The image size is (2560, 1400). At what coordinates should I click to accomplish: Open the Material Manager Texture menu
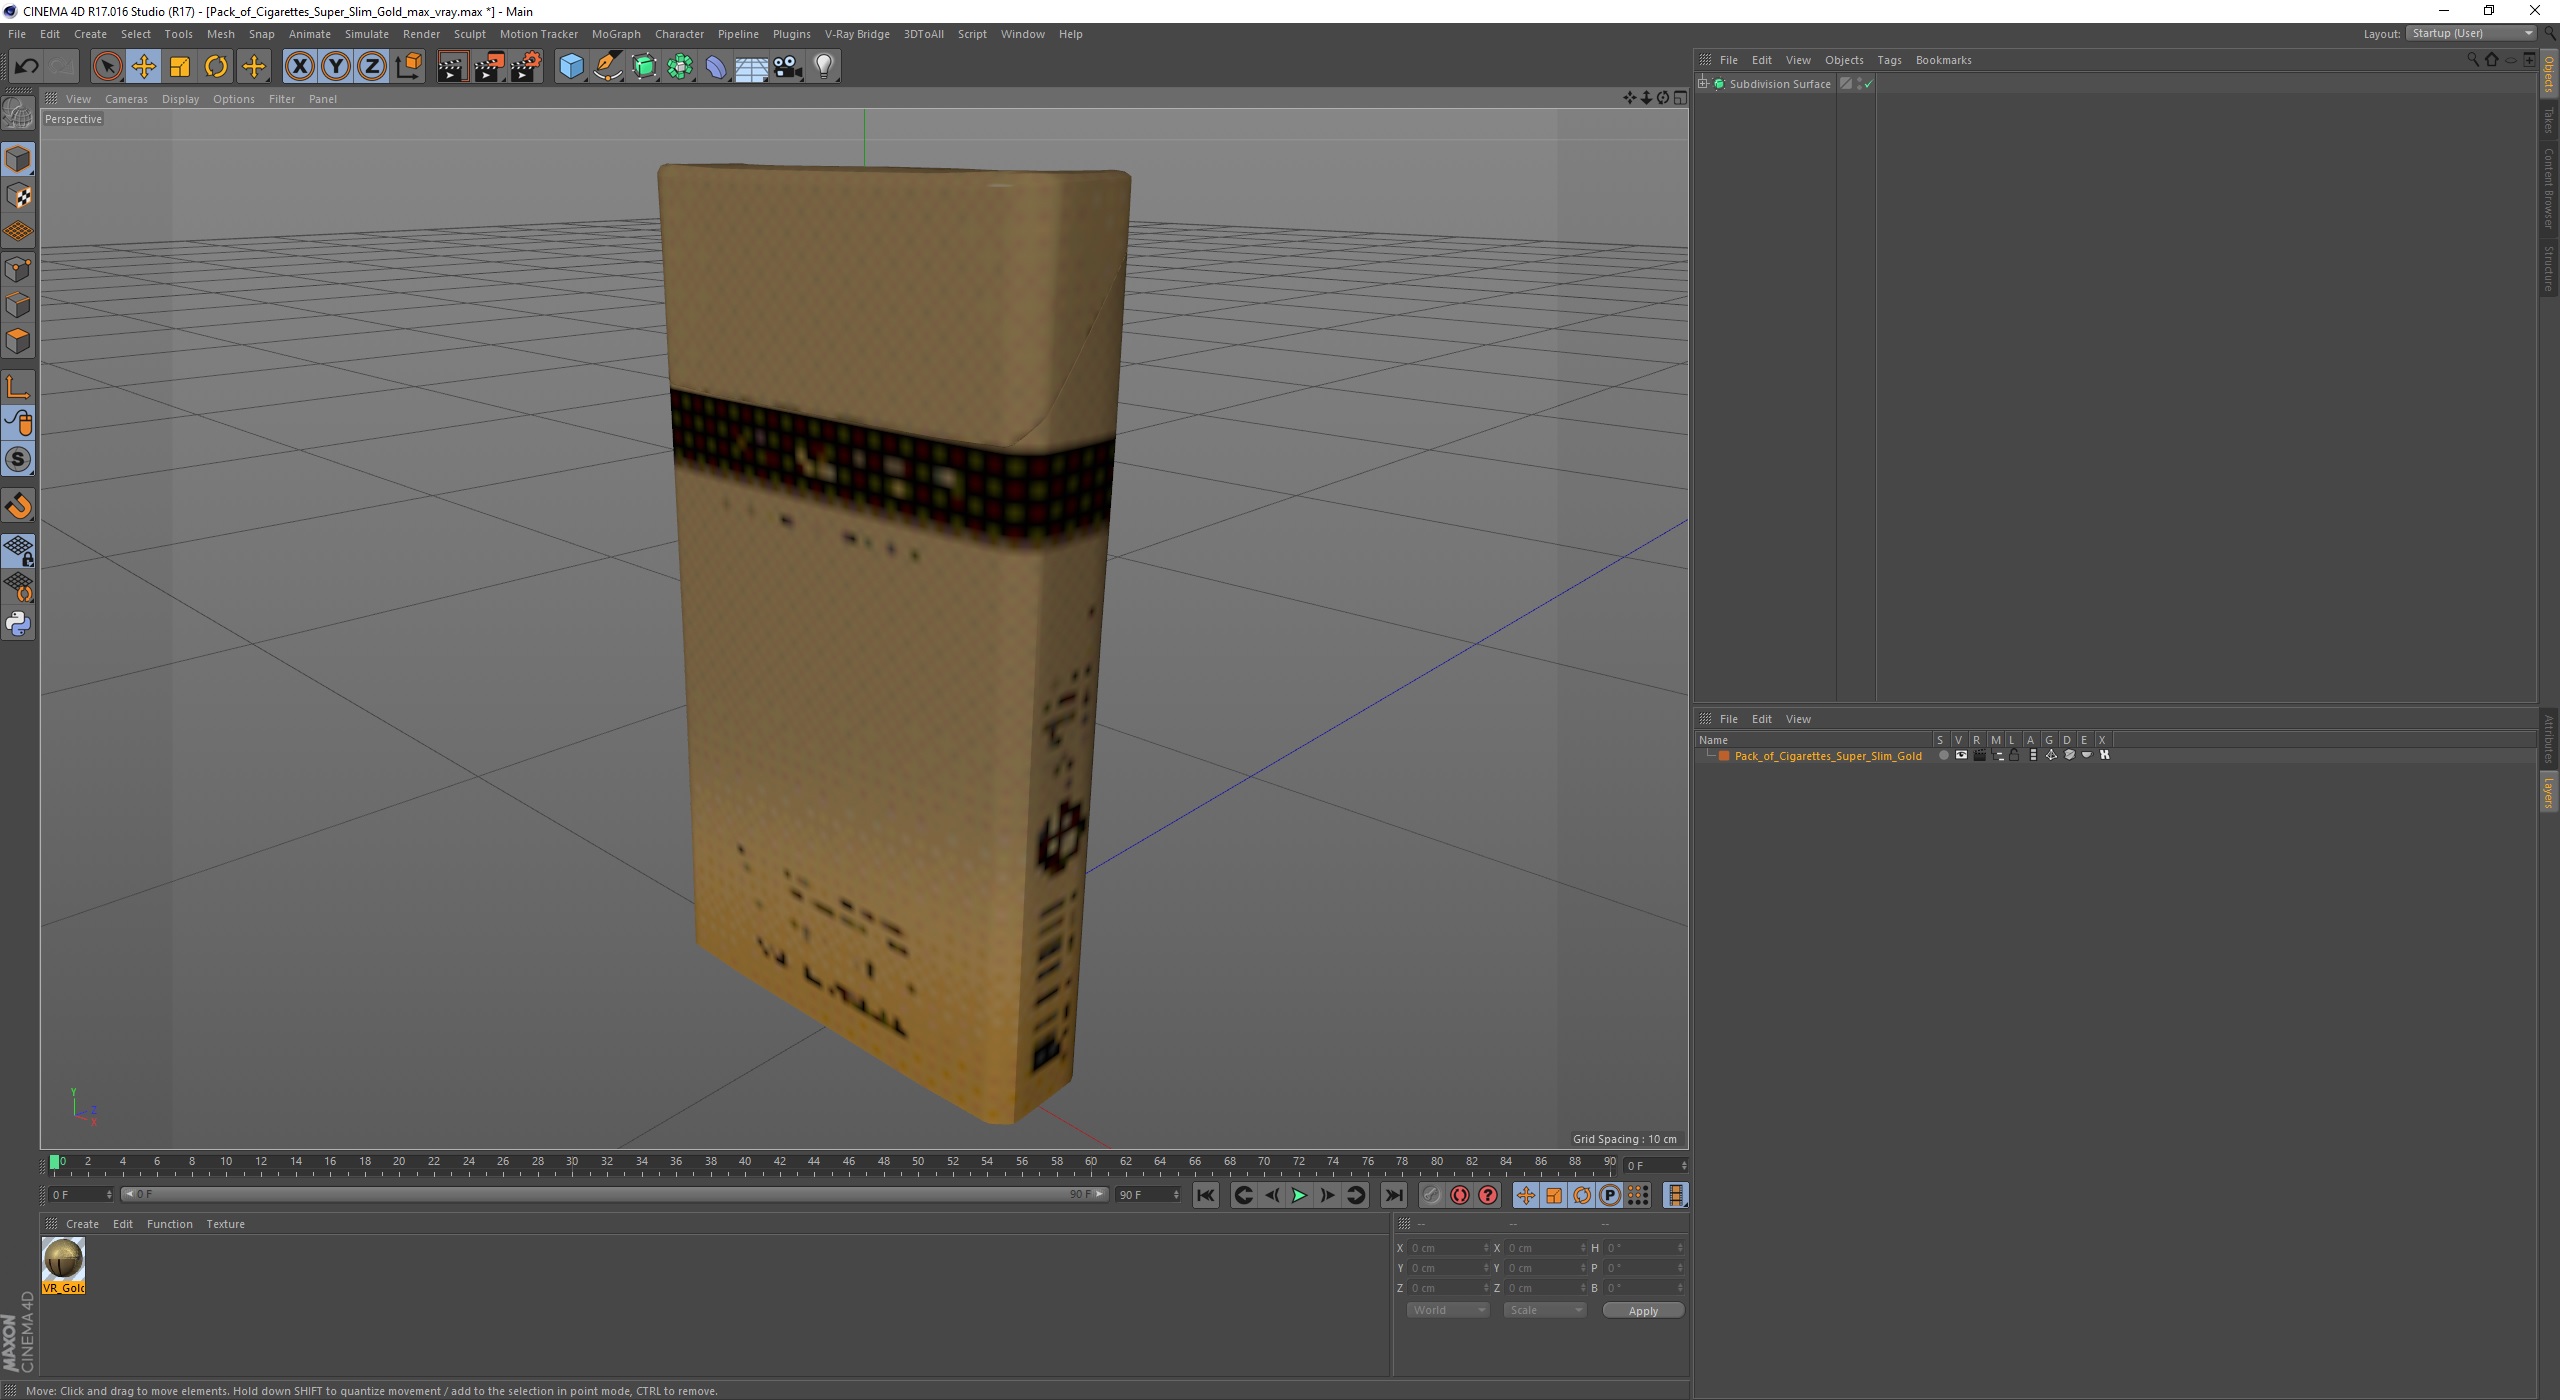tap(225, 1224)
